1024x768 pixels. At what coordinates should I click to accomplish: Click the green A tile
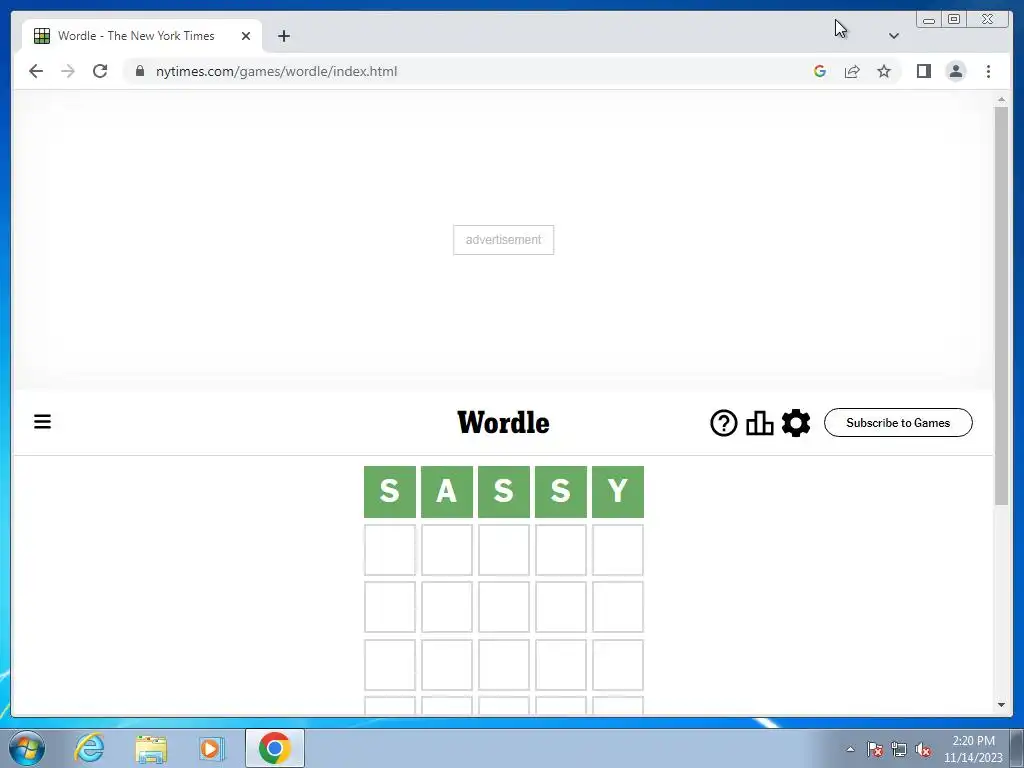pyautogui.click(x=447, y=492)
